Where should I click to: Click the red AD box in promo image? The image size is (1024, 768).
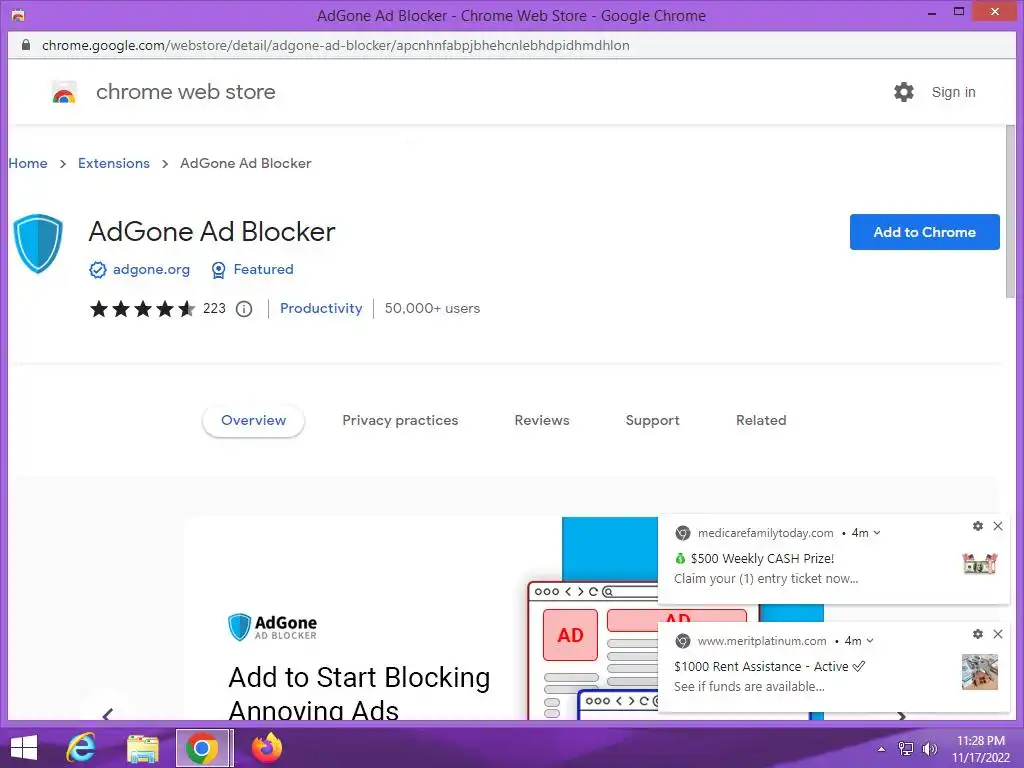(570, 635)
